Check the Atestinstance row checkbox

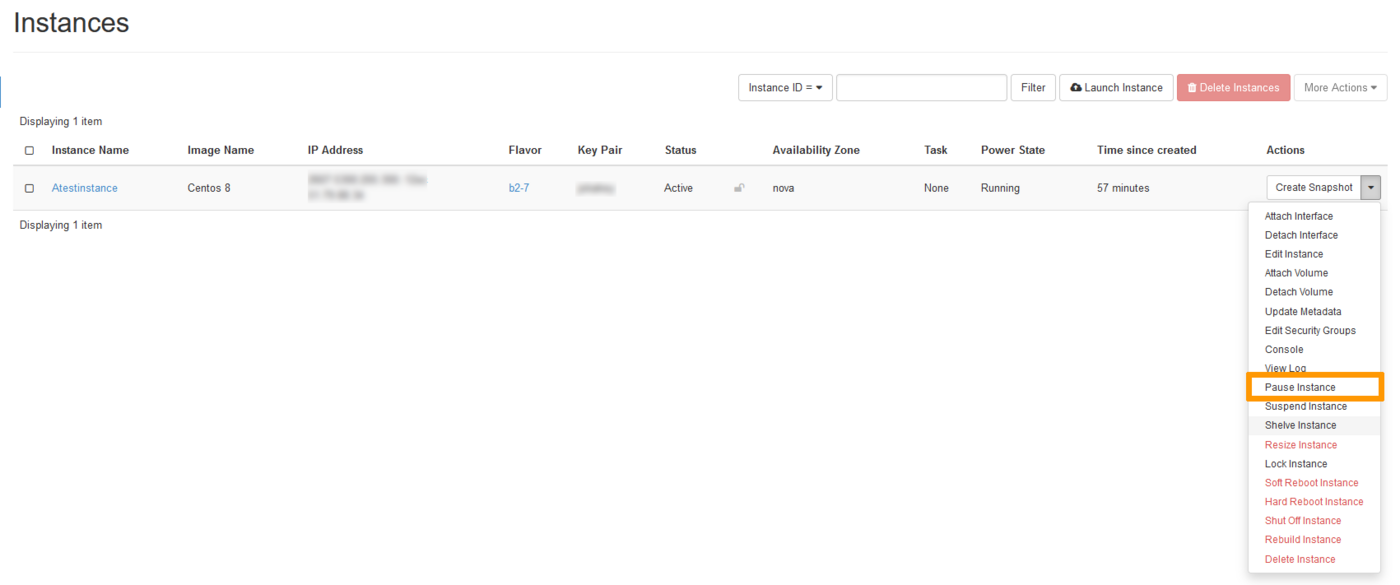click(x=29, y=188)
